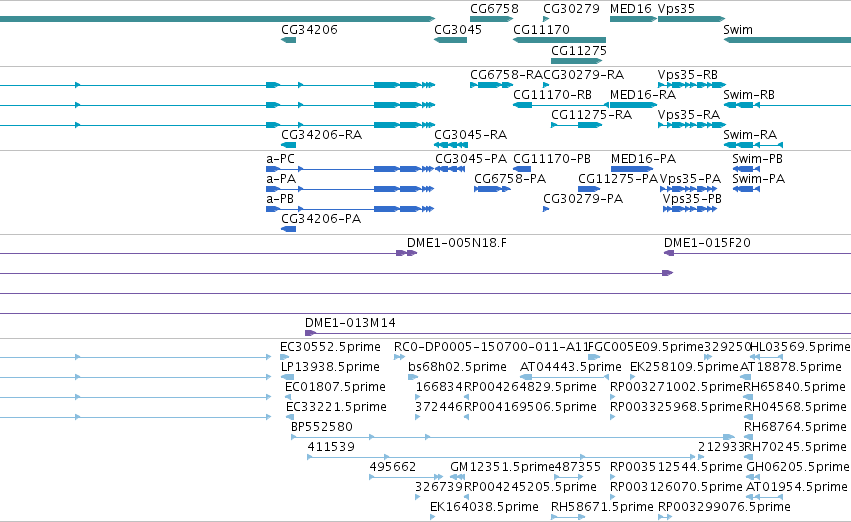Select the CG11275-PA protein label

tap(618, 180)
